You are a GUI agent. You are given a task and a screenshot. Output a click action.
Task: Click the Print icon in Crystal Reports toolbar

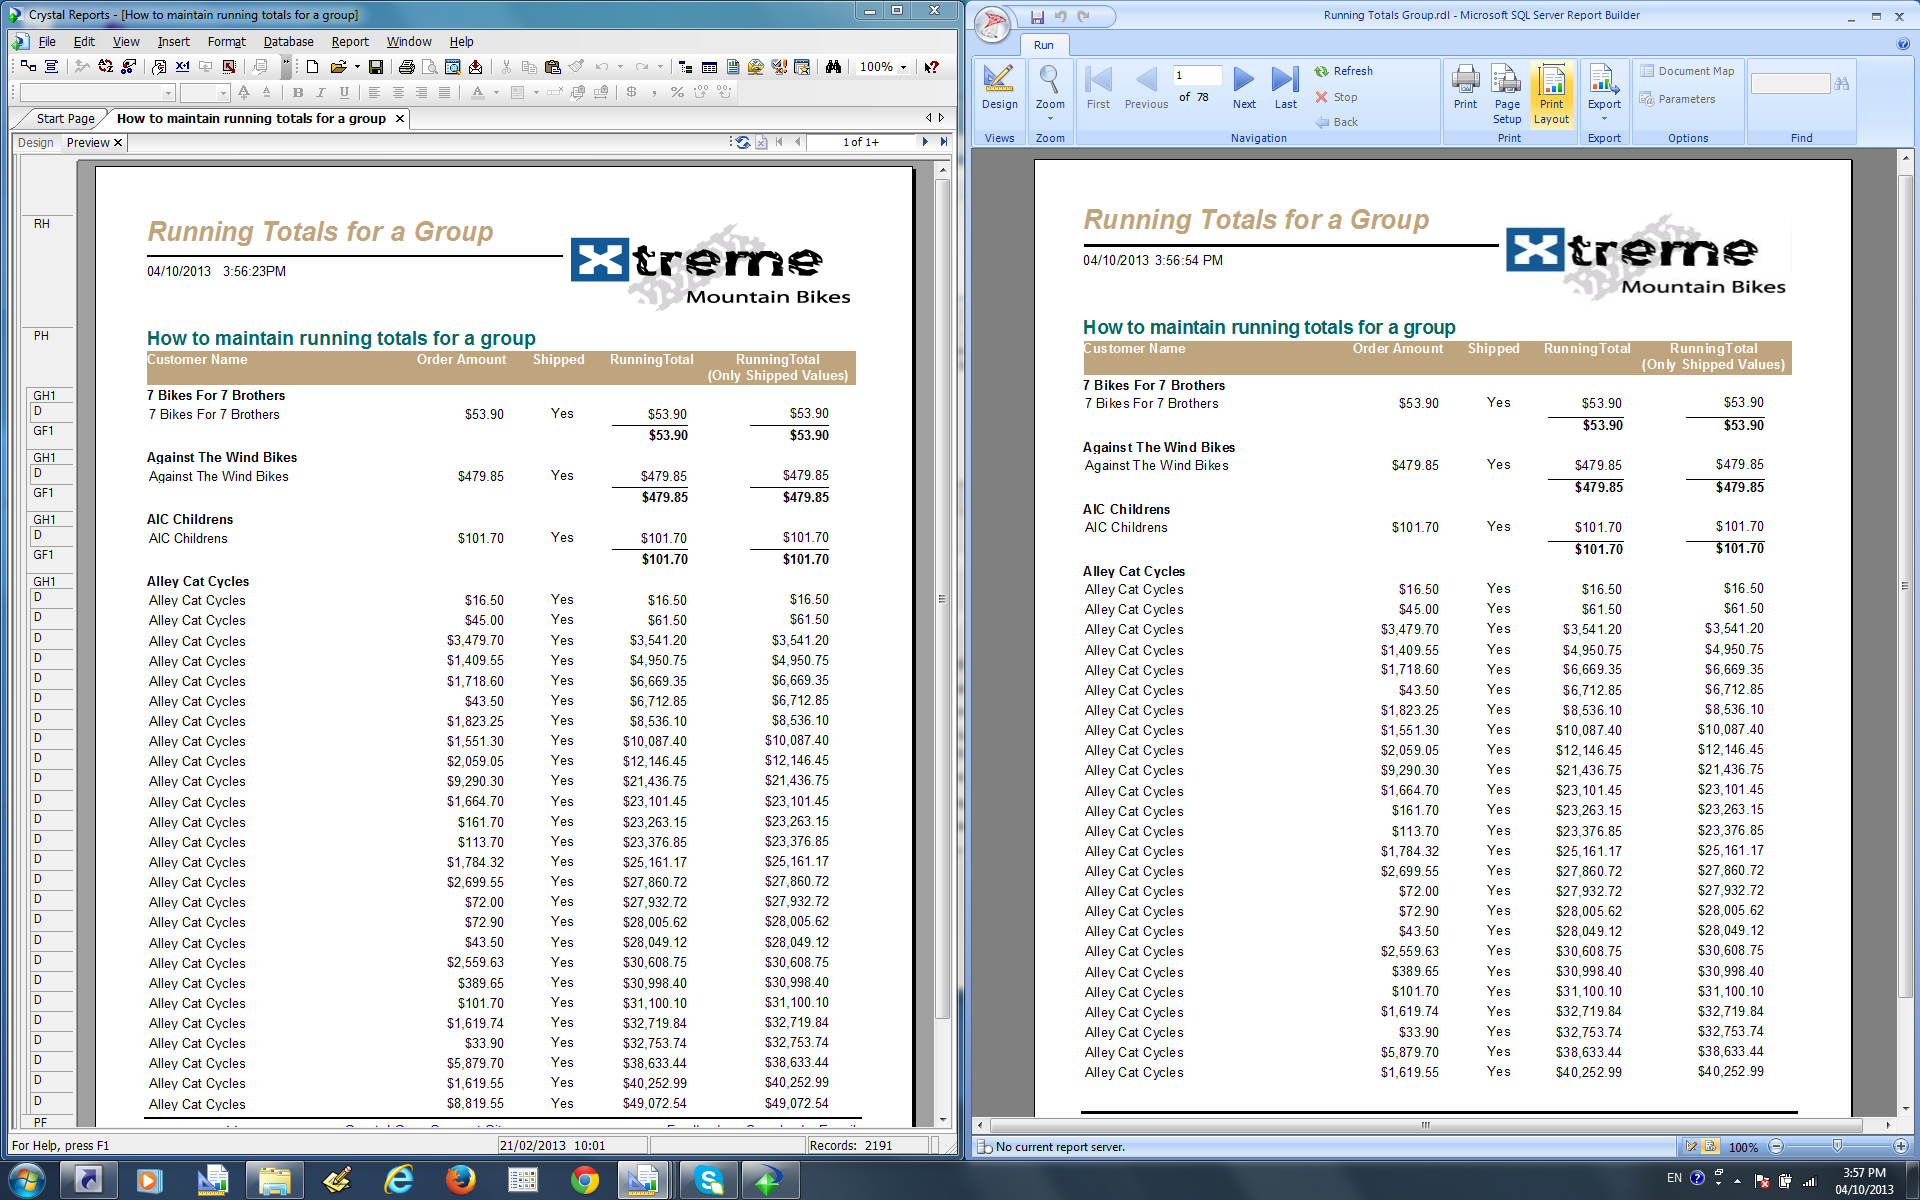click(406, 67)
